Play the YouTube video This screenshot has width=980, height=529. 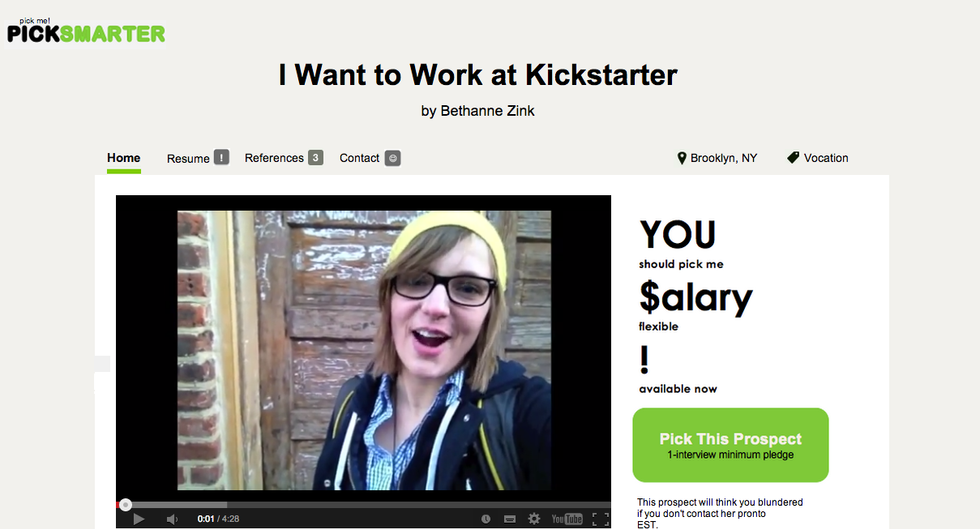(x=139, y=519)
